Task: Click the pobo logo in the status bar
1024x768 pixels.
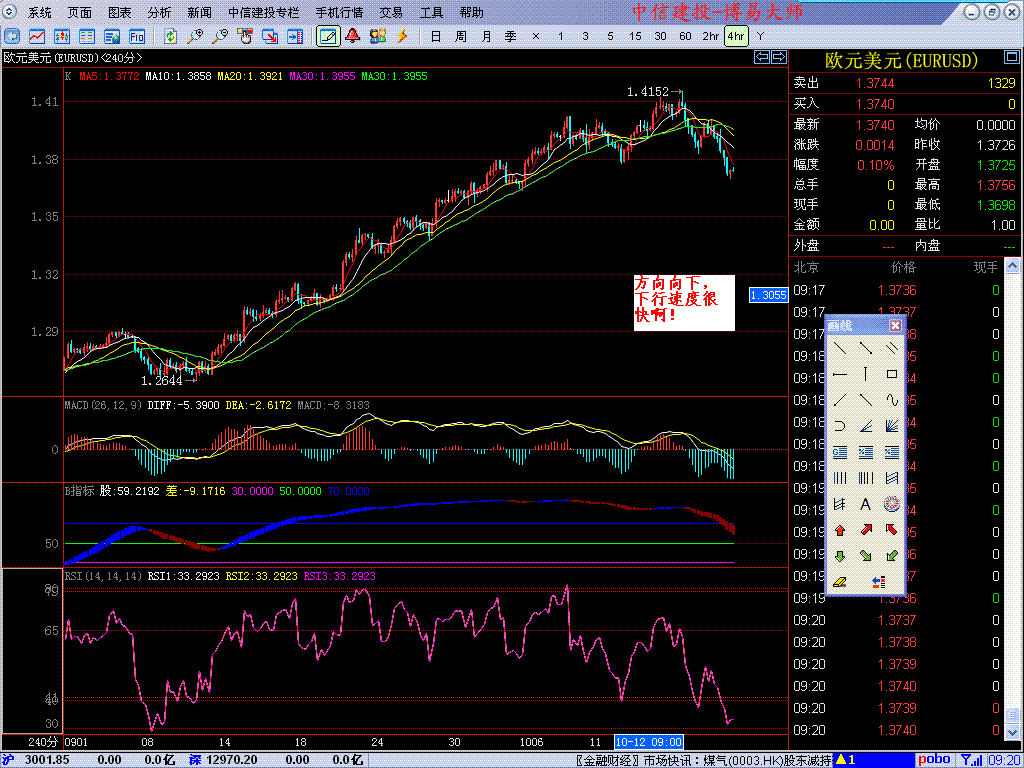Action: pyautogui.click(x=935, y=760)
